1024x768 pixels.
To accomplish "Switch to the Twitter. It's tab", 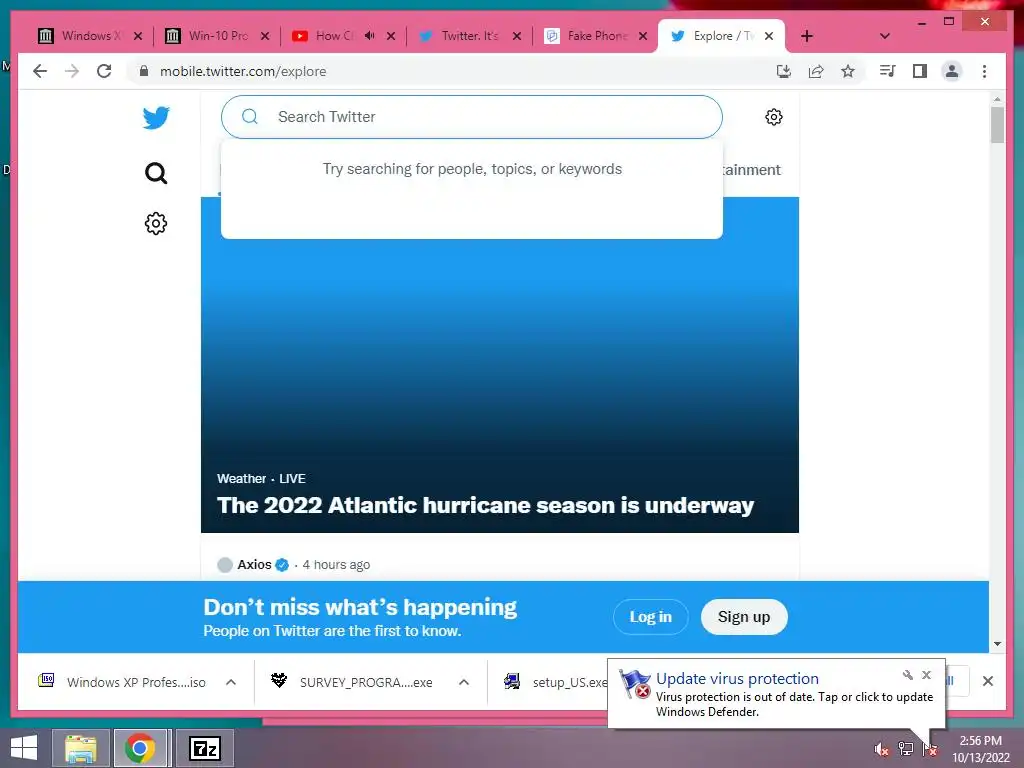I will pyautogui.click(x=470, y=36).
